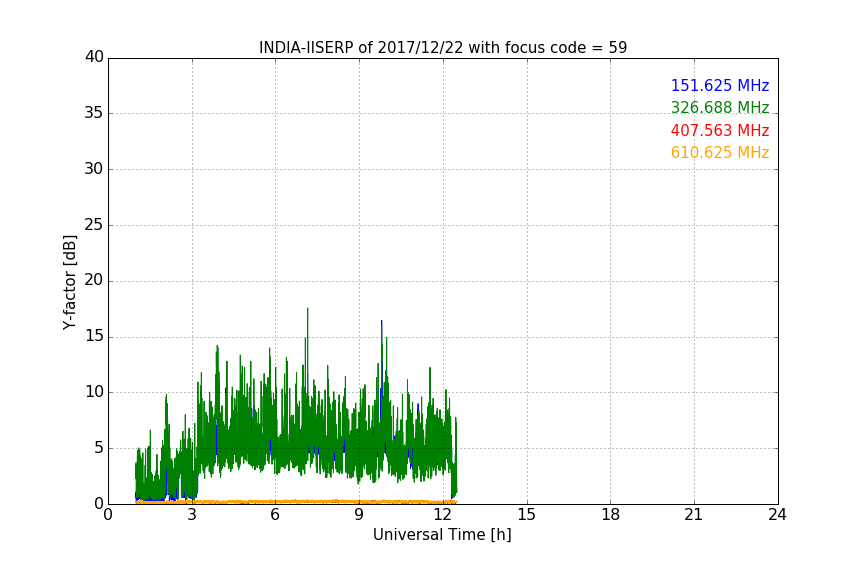
Task: Click the y-axis tick label 25
Action: point(94,225)
